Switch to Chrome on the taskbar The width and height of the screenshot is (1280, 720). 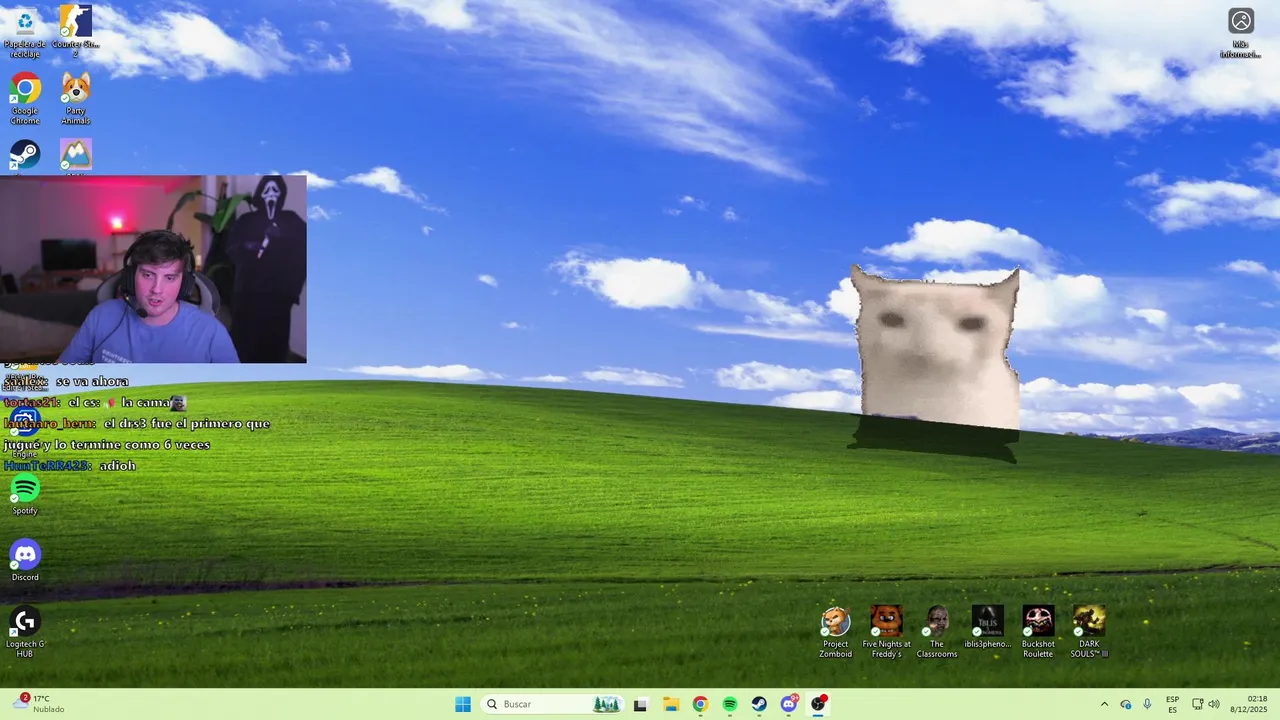pyautogui.click(x=700, y=704)
